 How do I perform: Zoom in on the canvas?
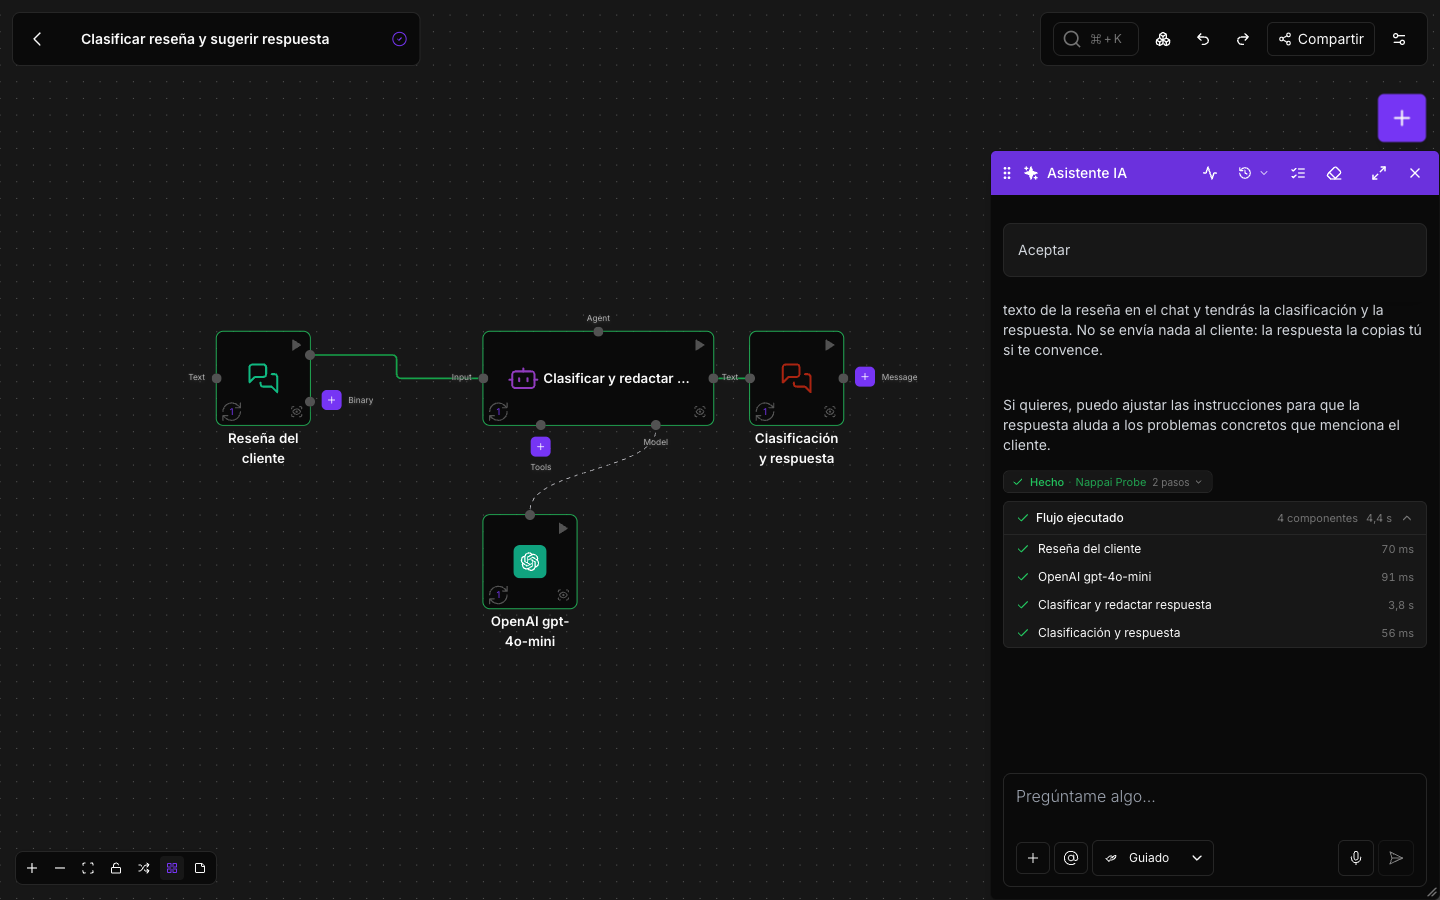coord(32,868)
